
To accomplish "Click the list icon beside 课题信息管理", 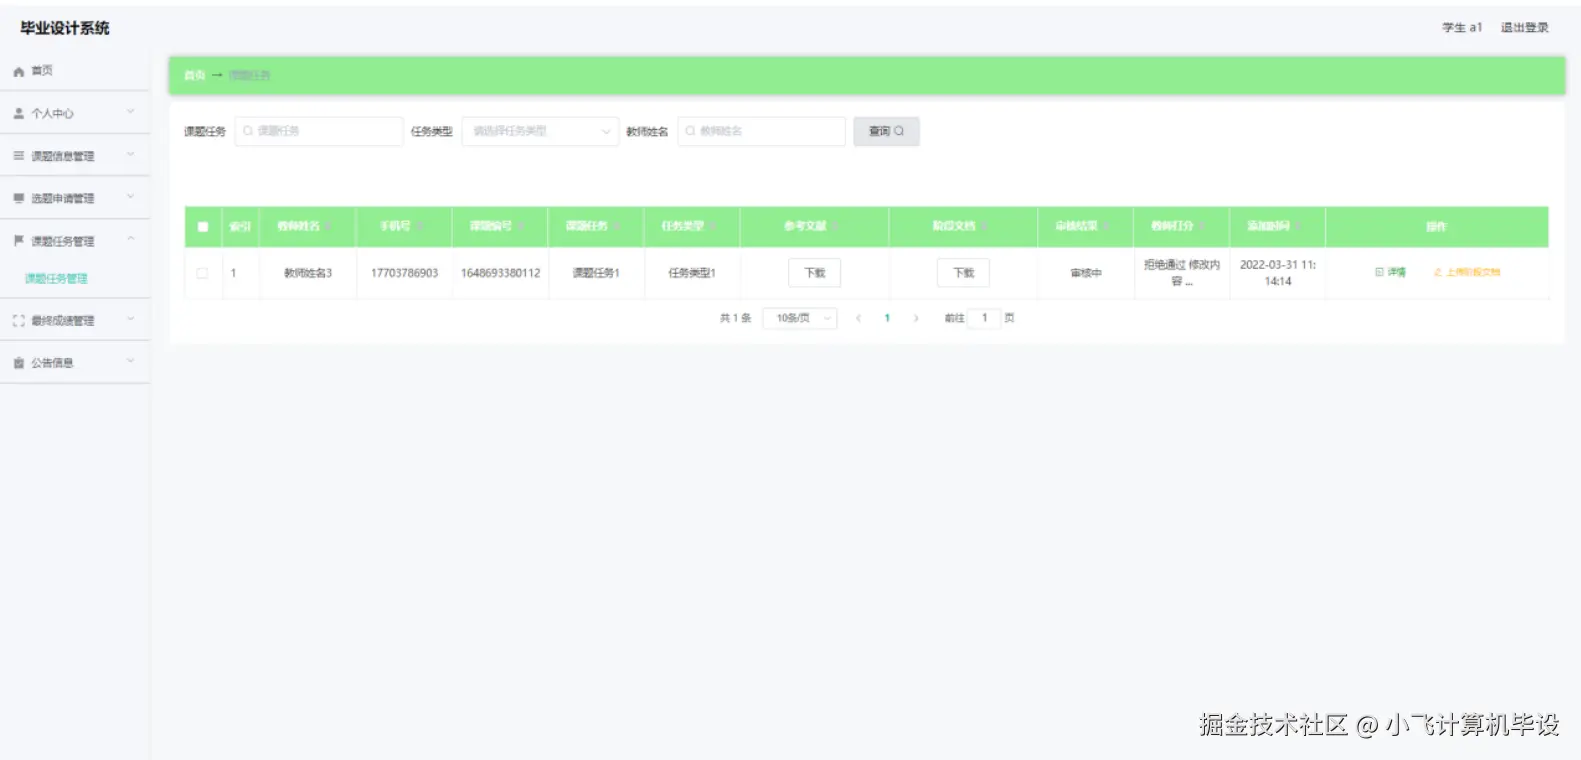I will [18, 156].
